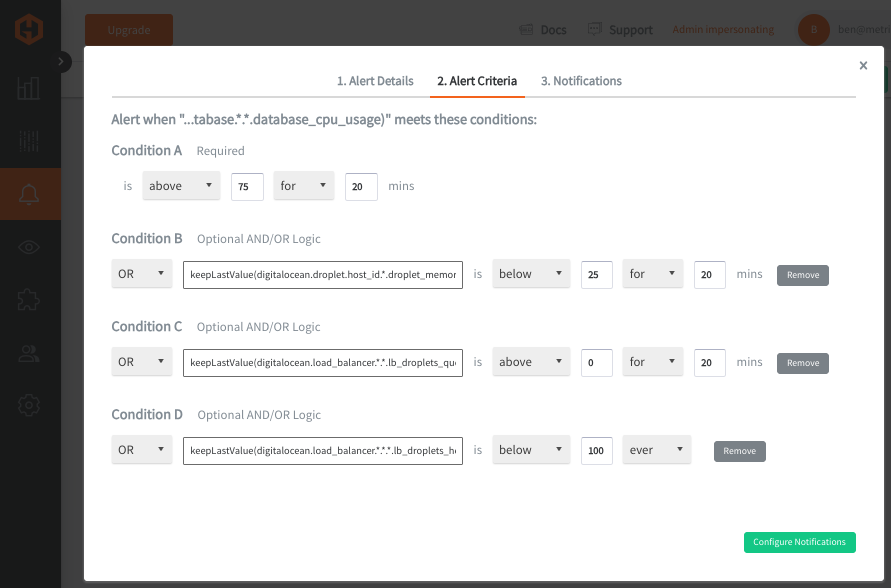Screen dimensions: 891x588
Task: Open Condition C 'above' comparison dropdown
Action: click(531, 362)
